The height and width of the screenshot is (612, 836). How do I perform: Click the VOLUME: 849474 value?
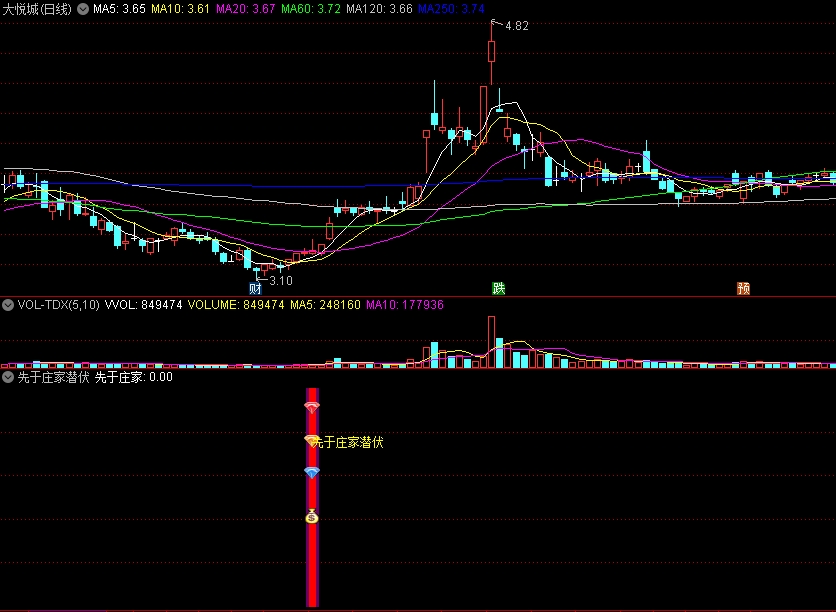tap(236, 305)
